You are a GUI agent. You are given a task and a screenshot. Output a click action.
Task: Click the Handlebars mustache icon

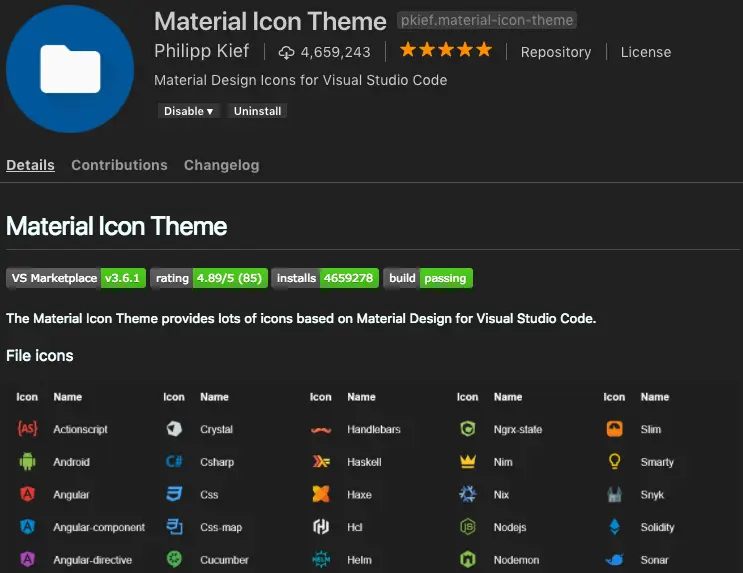coord(321,430)
